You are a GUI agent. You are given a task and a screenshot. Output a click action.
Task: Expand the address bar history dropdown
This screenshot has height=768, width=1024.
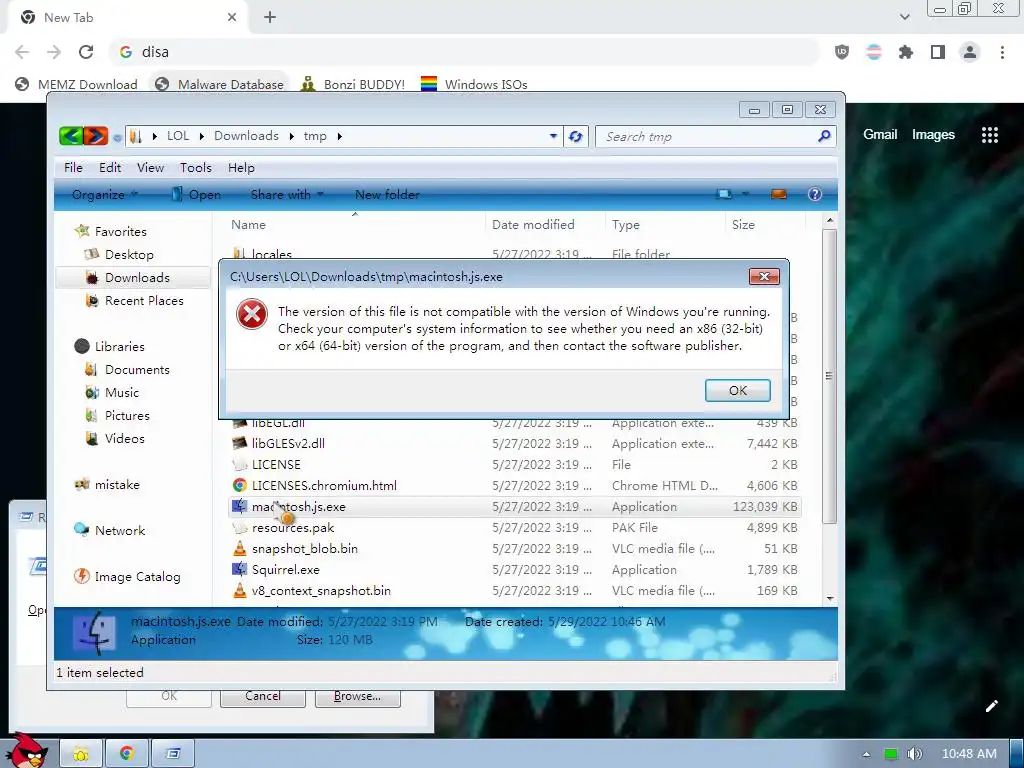pos(553,136)
